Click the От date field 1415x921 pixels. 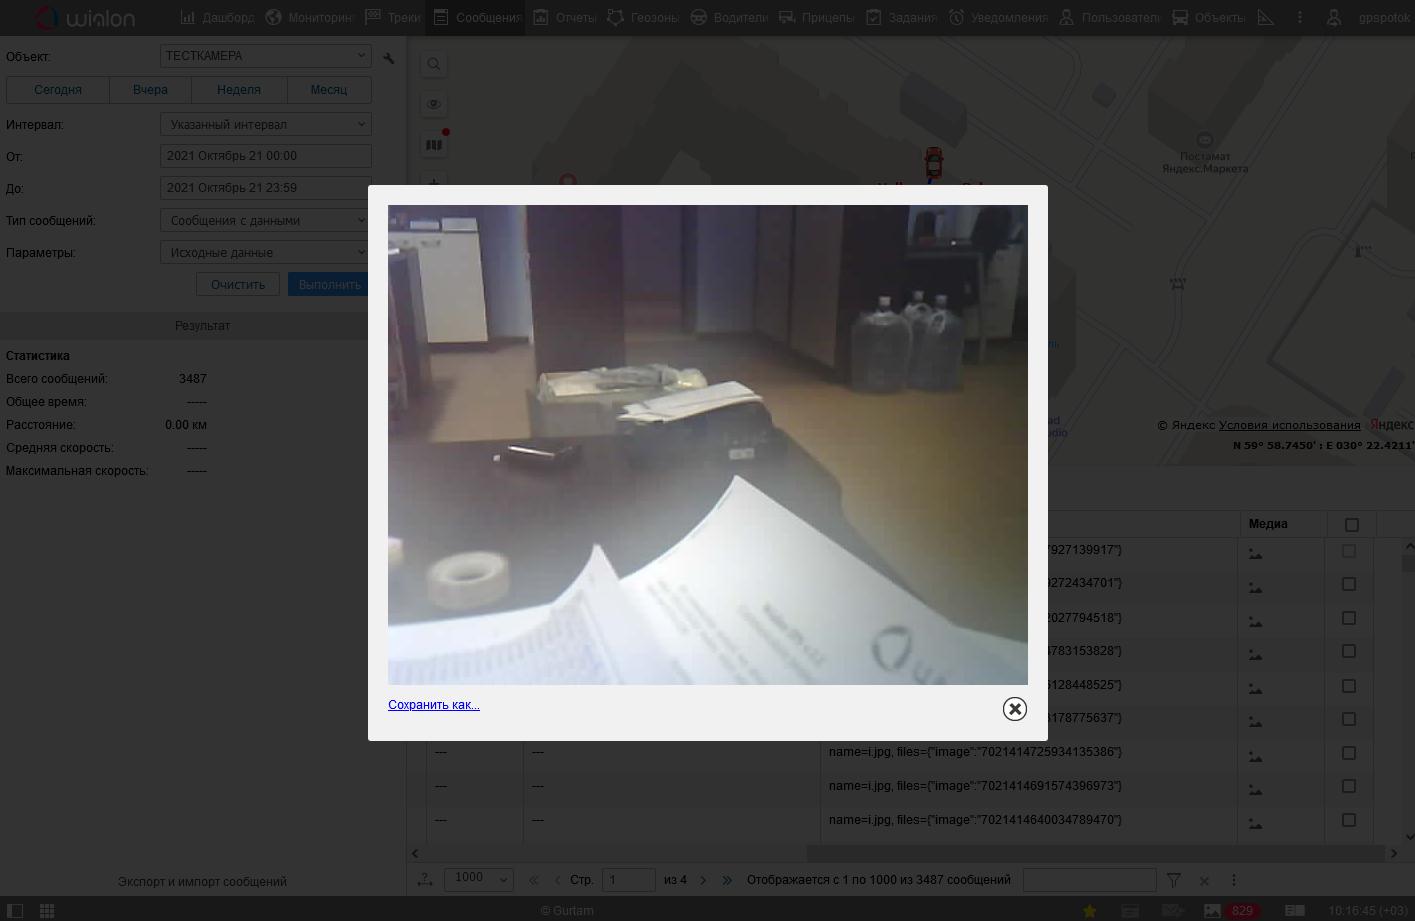[x=265, y=156]
